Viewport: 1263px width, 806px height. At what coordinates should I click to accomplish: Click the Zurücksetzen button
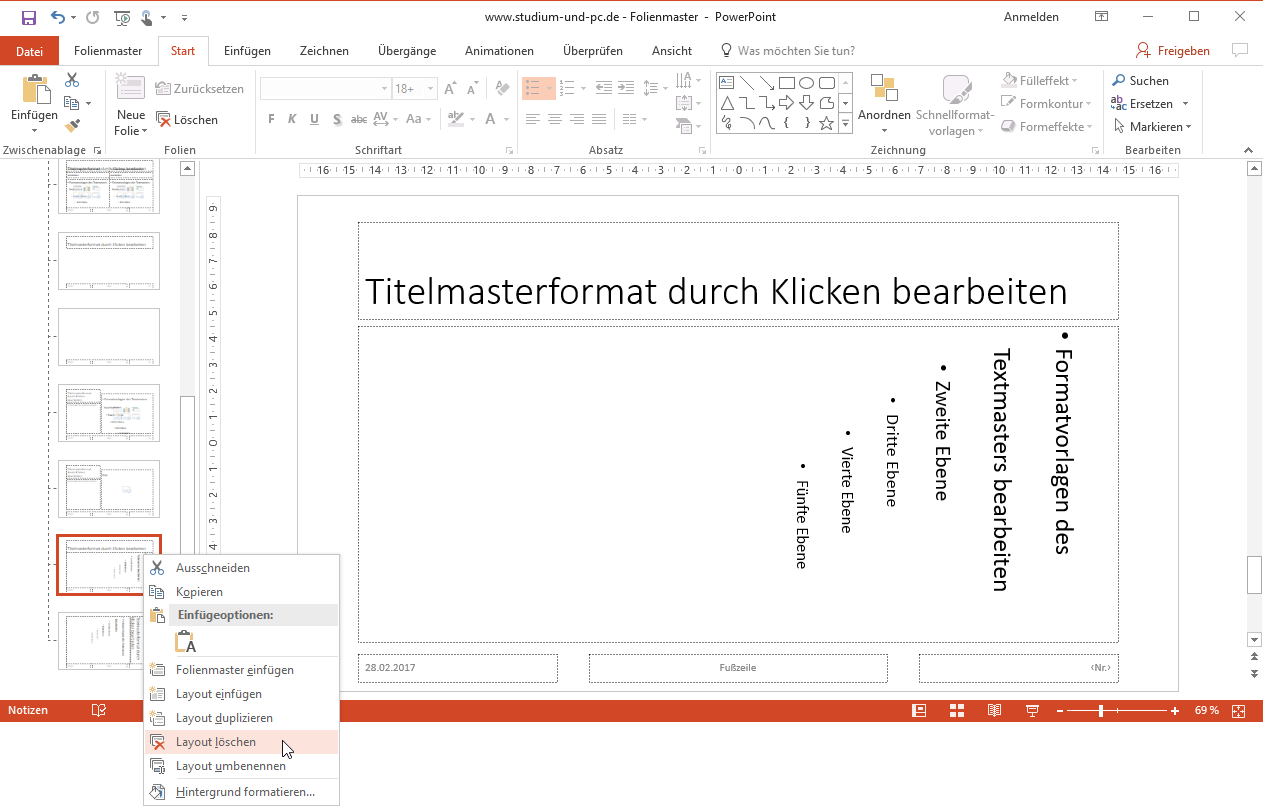coord(200,89)
